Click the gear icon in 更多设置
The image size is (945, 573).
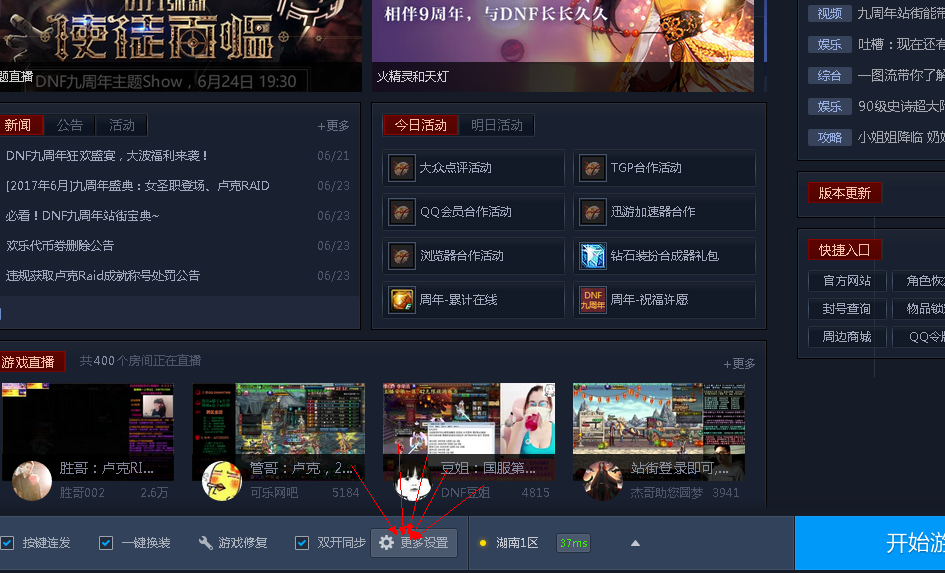click(x=386, y=543)
